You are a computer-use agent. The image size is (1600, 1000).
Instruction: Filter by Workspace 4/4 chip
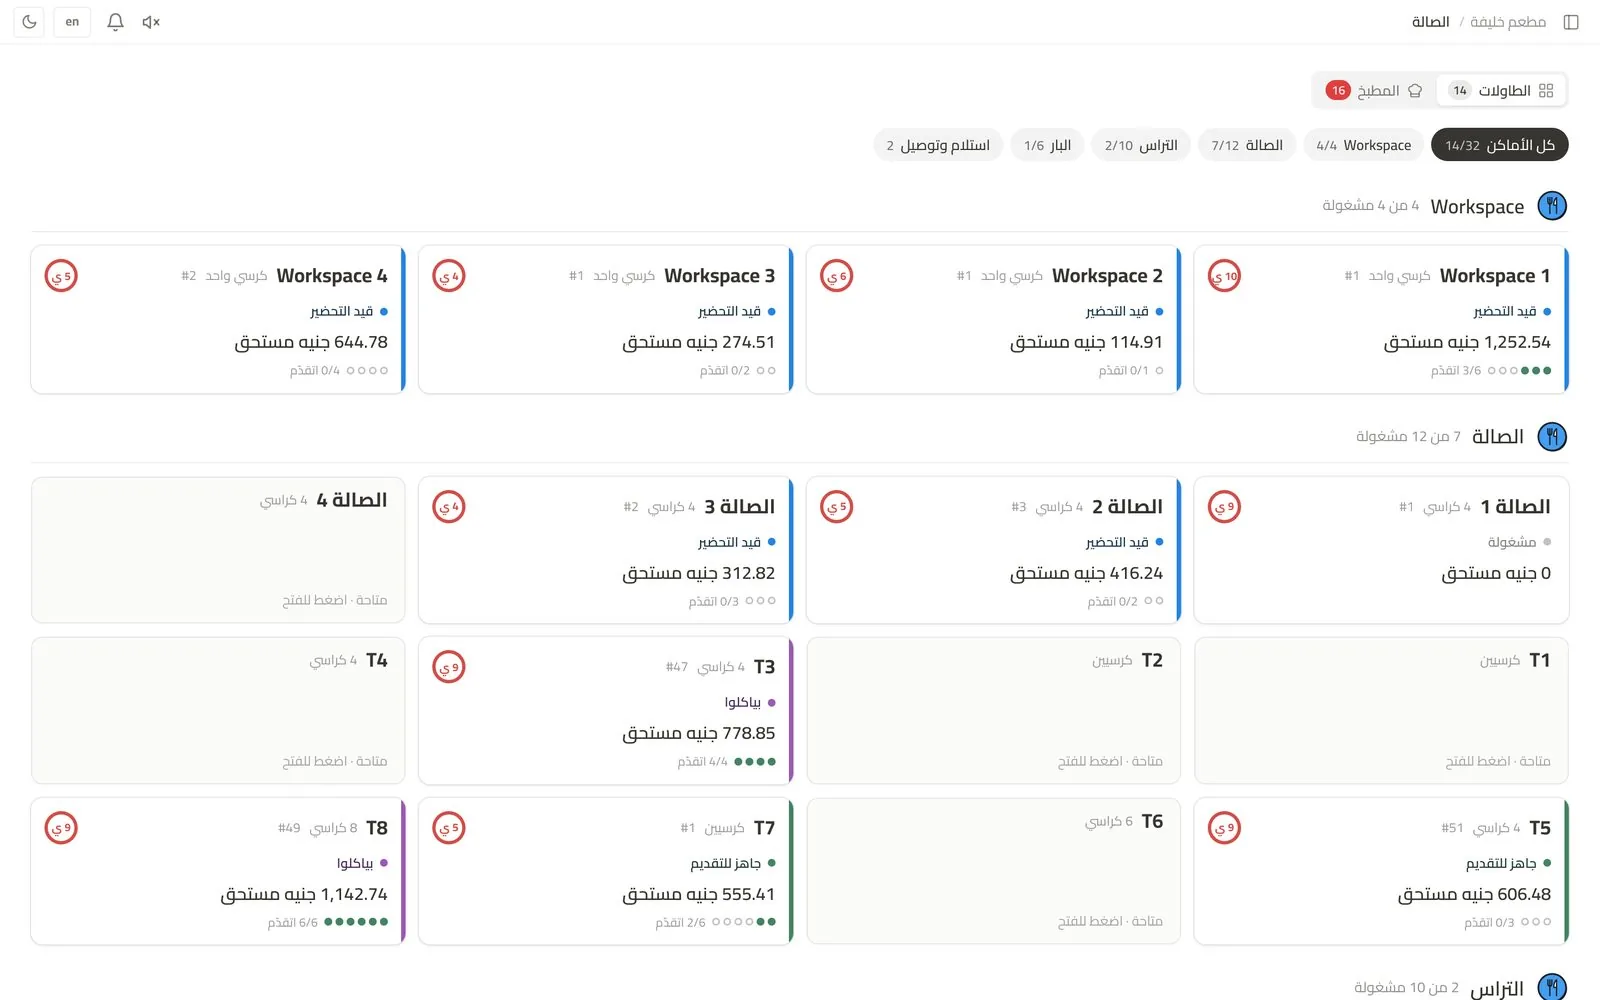click(1364, 145)
